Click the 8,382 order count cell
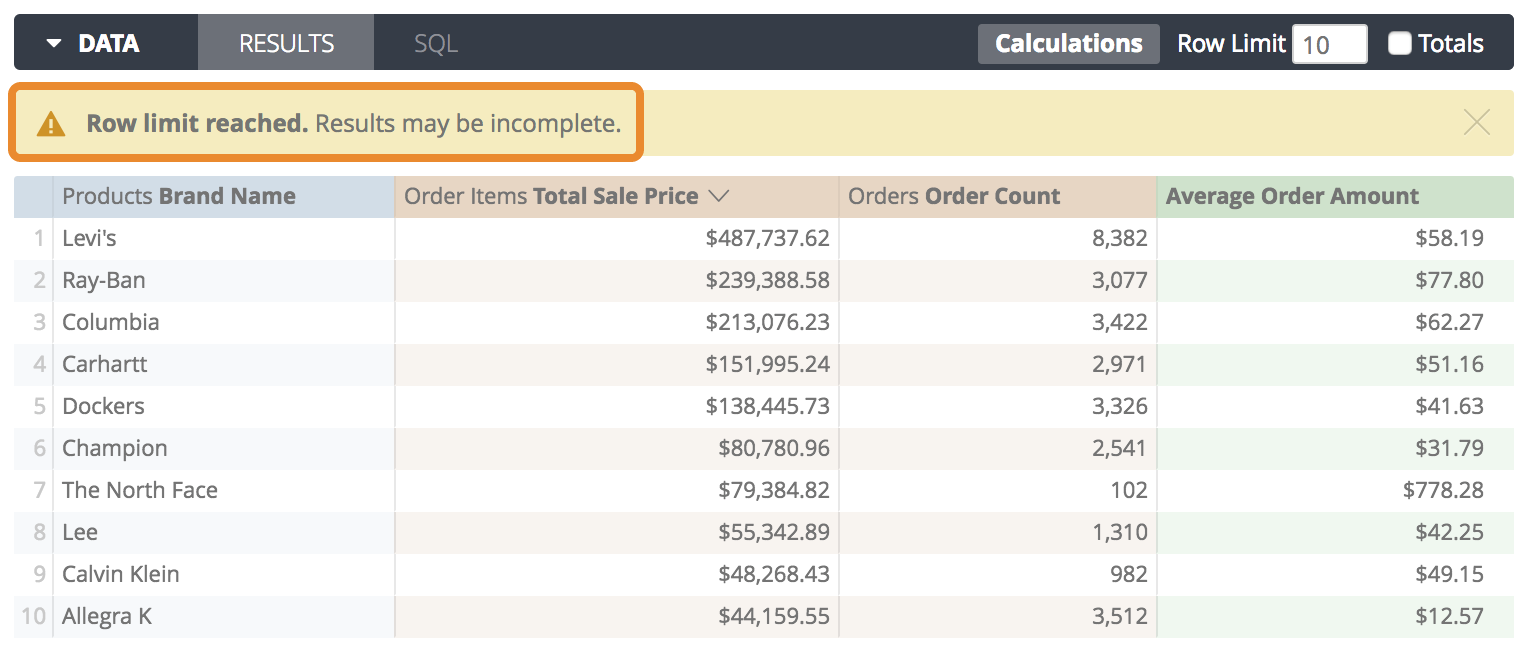 click(997, 238)
